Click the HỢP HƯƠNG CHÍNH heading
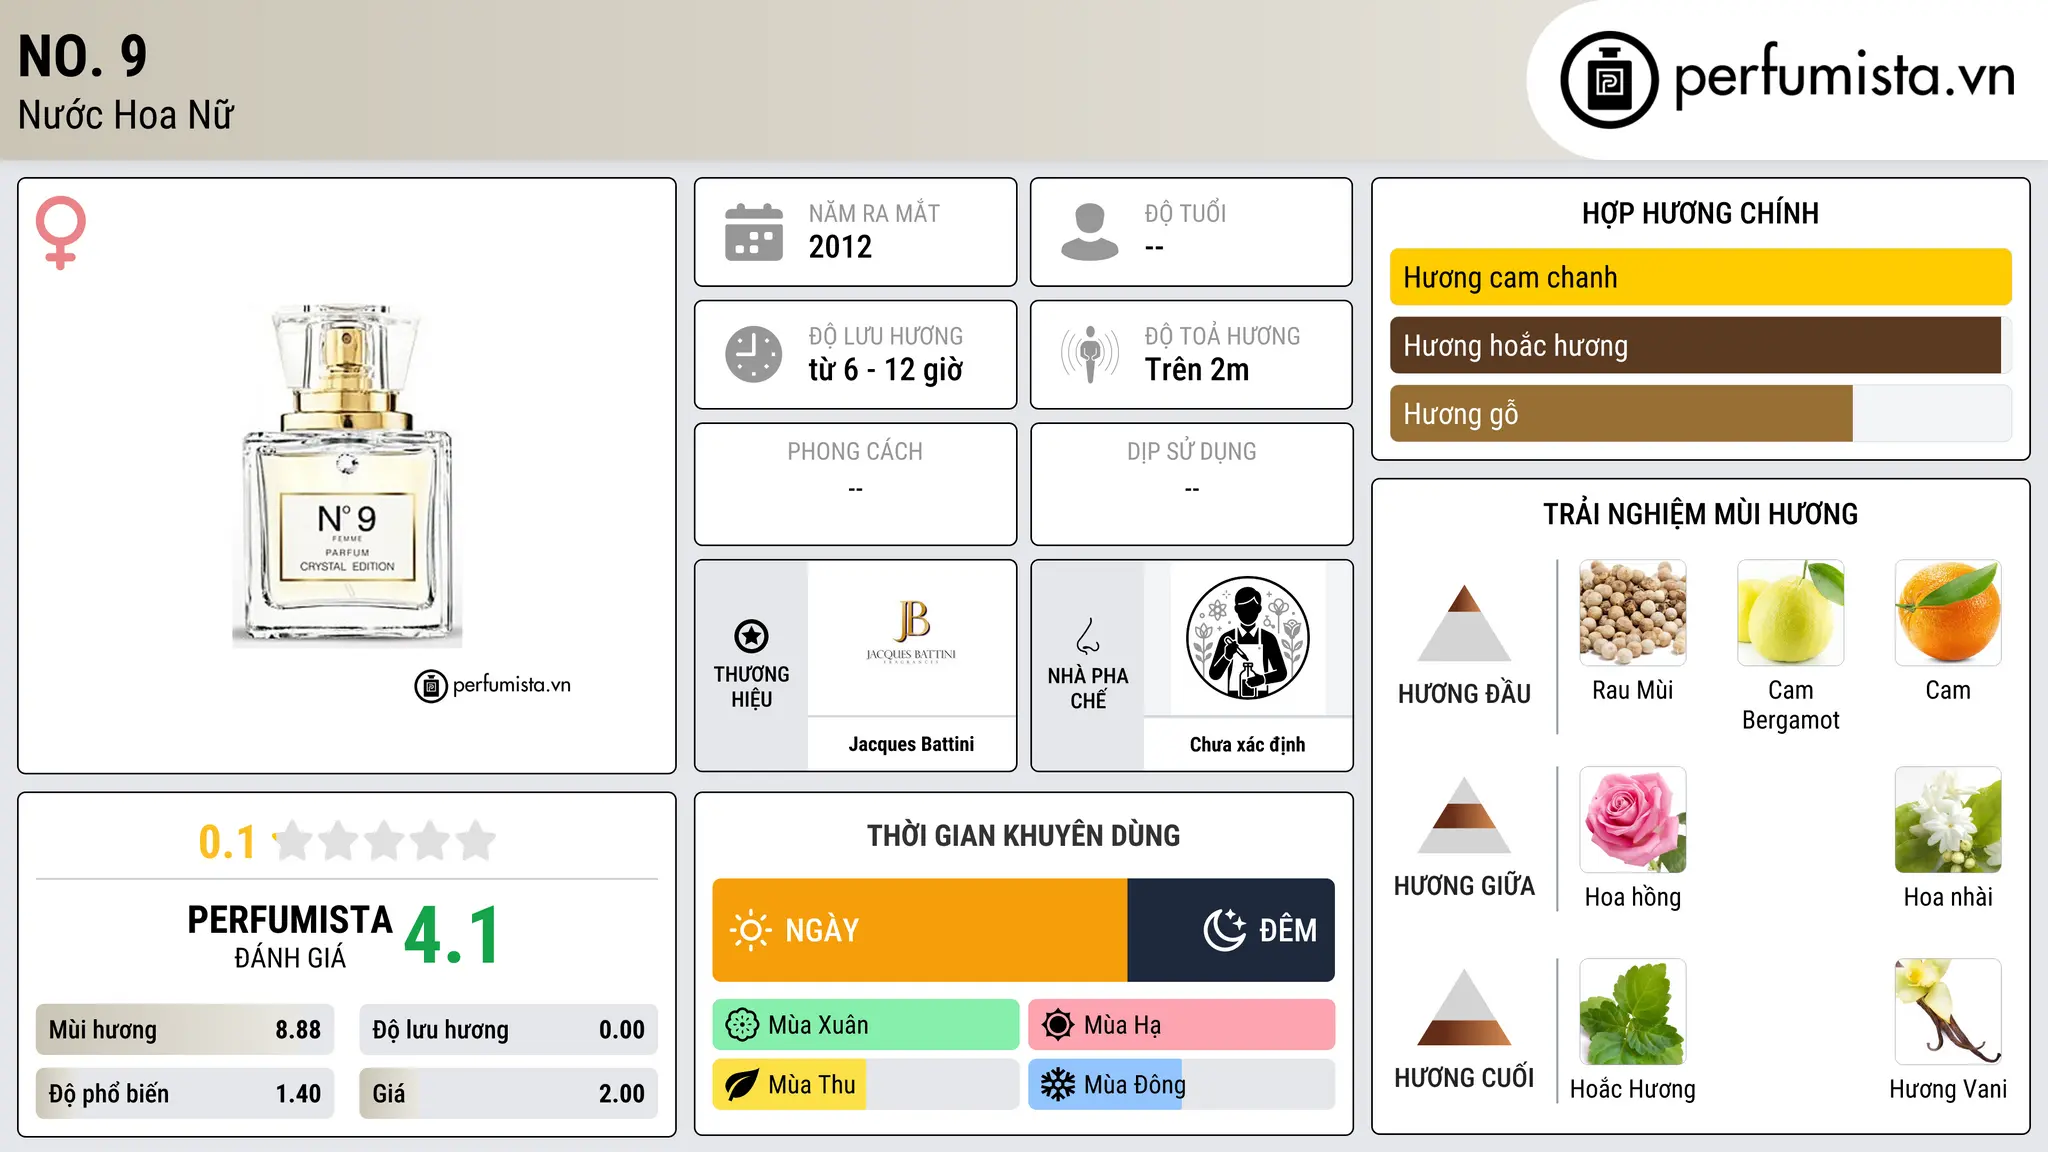Image resolution: width=2048 pixels, height=1152 pixels. 1700,213
